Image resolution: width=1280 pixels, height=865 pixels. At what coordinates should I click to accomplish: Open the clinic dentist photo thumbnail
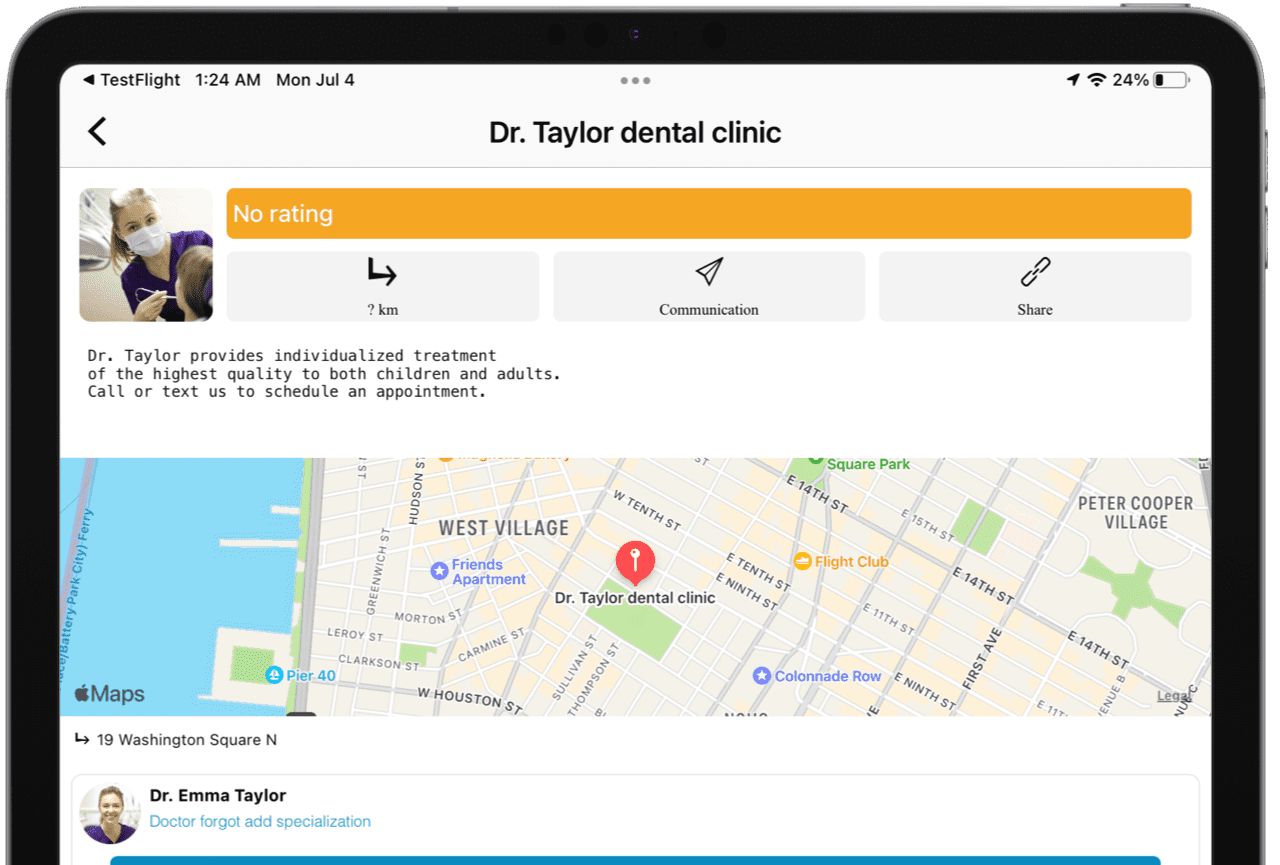pos(146,255)
